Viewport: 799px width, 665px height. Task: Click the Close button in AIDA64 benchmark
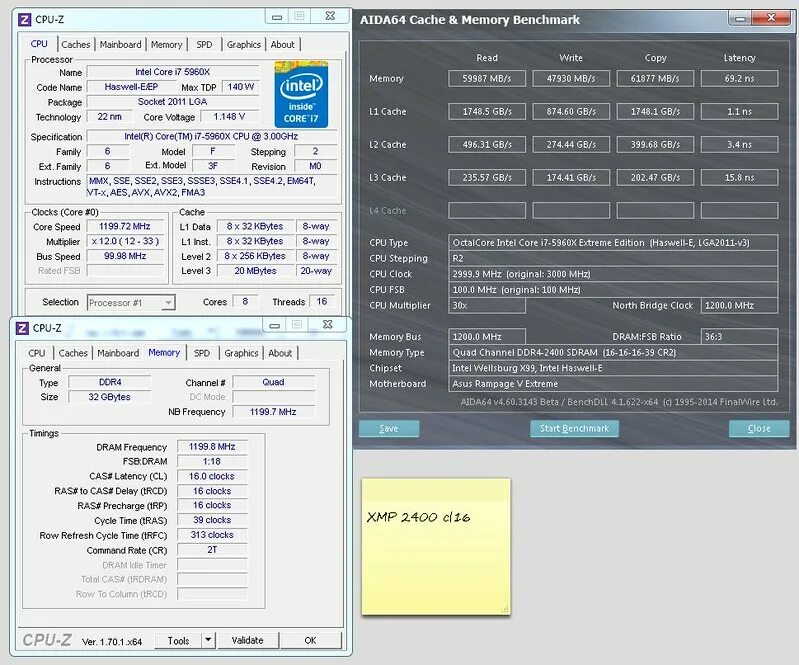click(759, 429)
